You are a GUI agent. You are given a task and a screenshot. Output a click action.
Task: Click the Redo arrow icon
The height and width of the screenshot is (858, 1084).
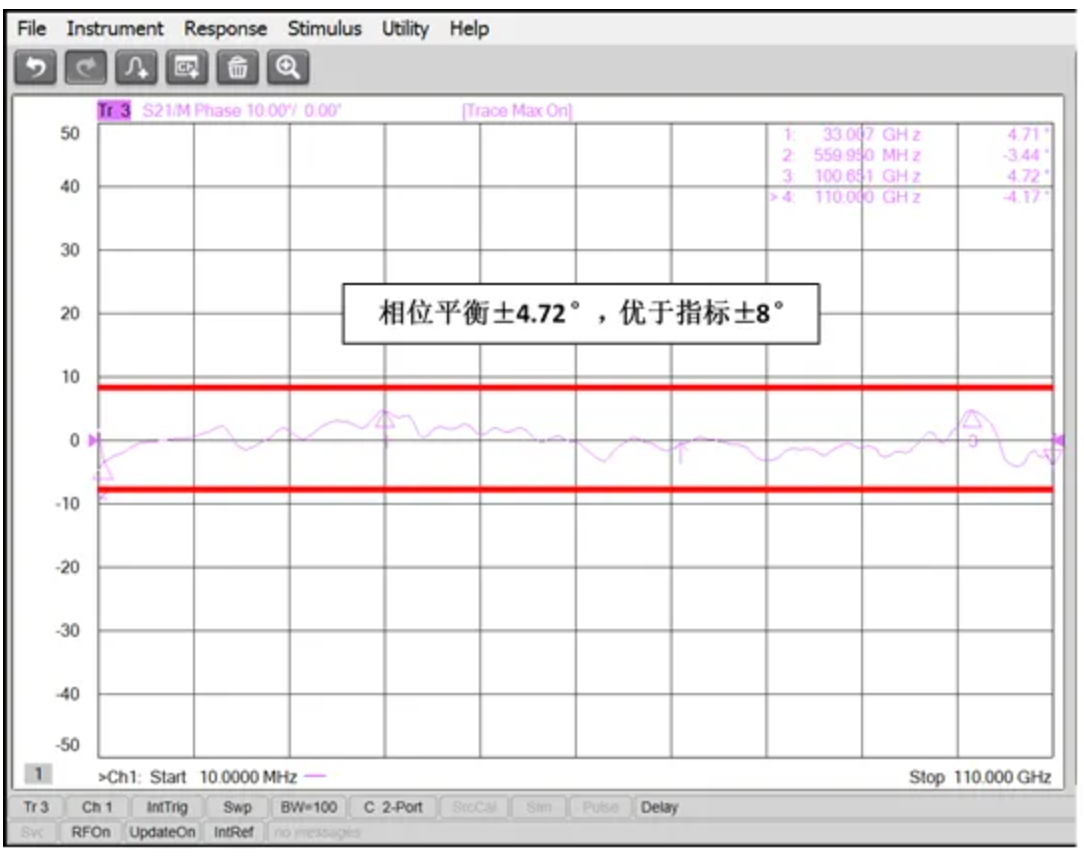pyautogui.click(x=86, y=68)
